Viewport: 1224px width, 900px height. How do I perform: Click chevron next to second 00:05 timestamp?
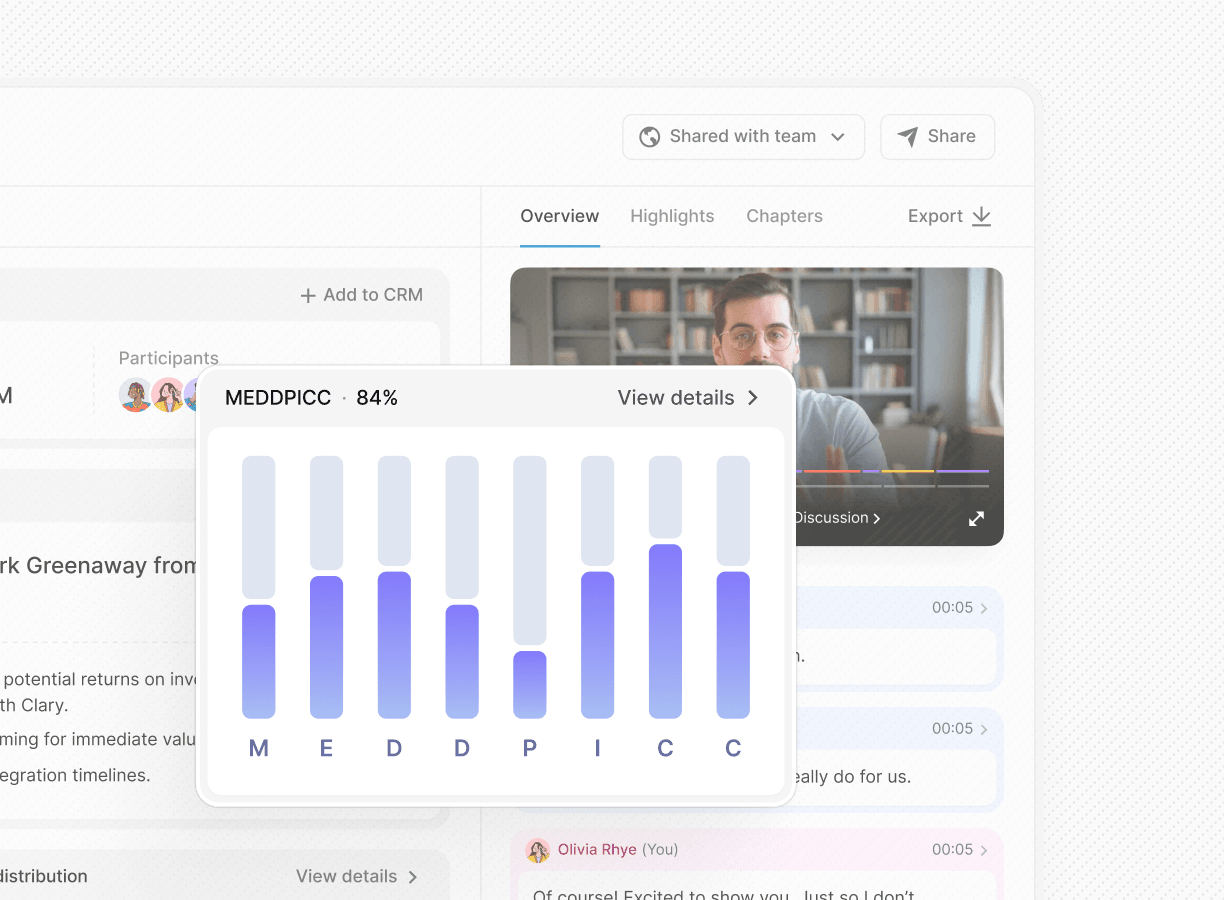point(984,729)
